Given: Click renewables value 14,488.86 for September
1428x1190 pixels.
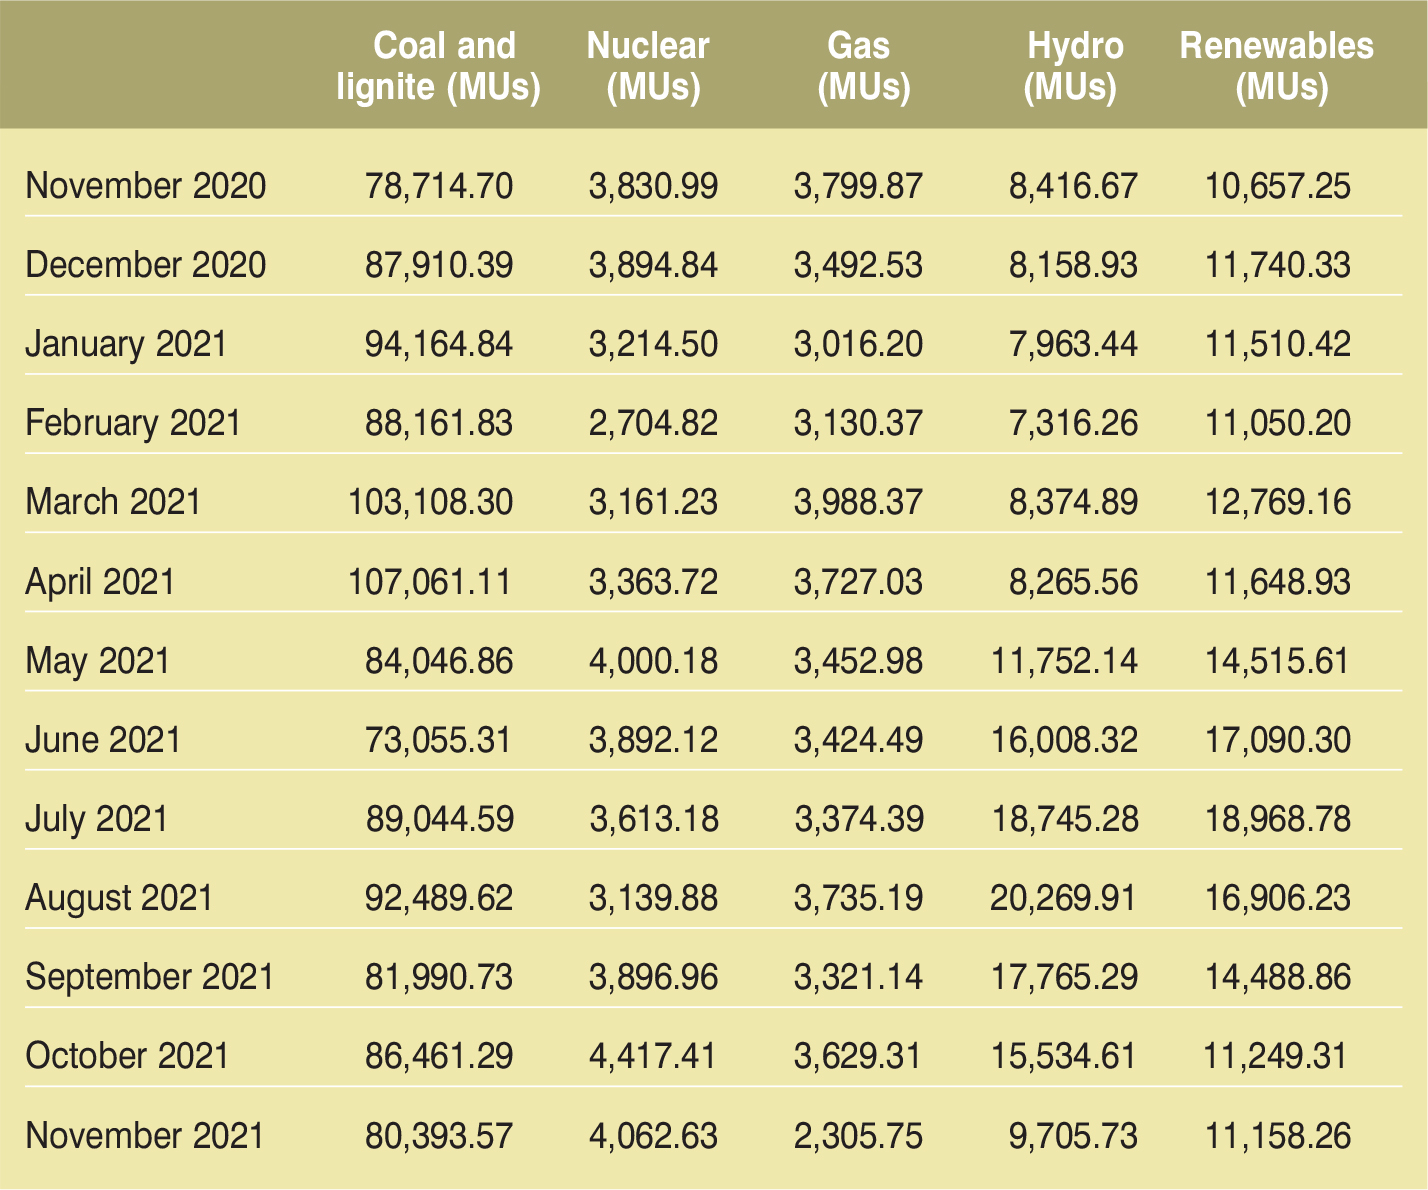Looking at the screenshot, I should (x=1277, y=977).
